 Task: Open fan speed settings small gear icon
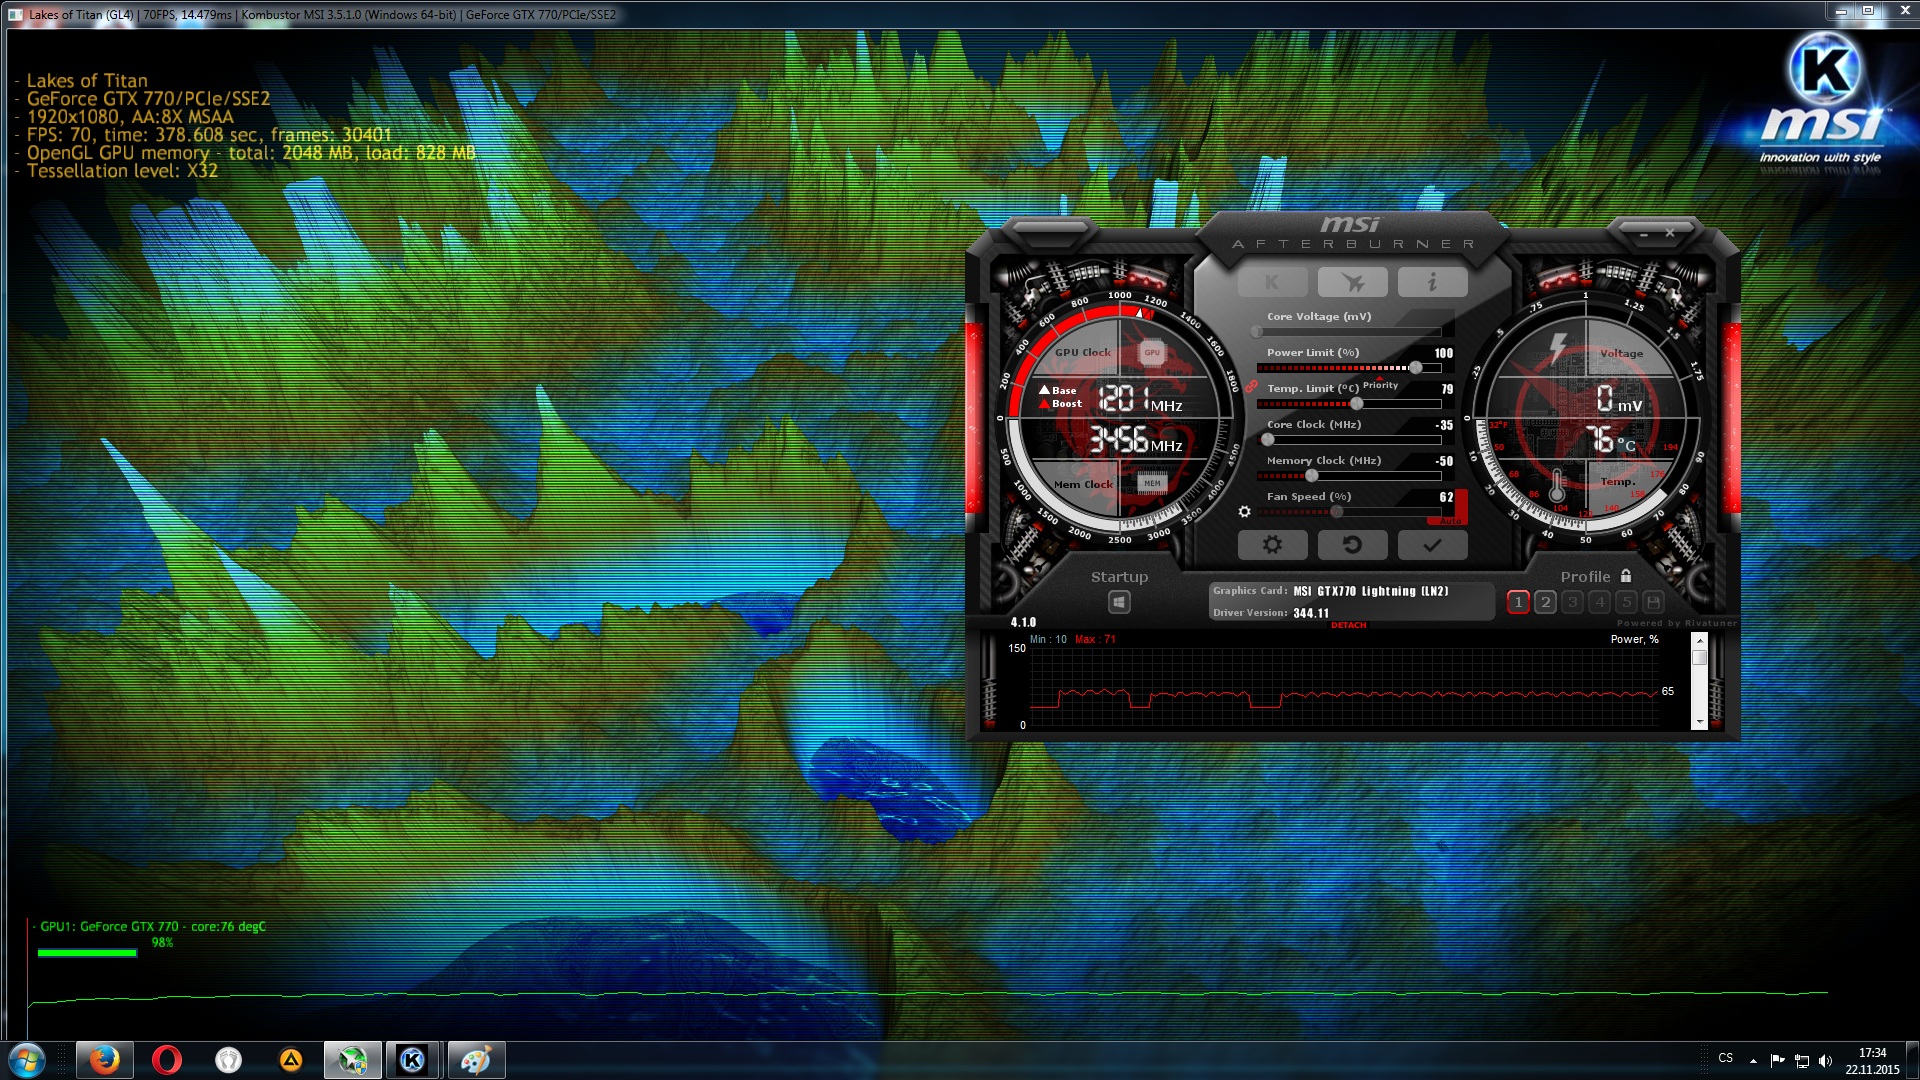(1244, 512)
